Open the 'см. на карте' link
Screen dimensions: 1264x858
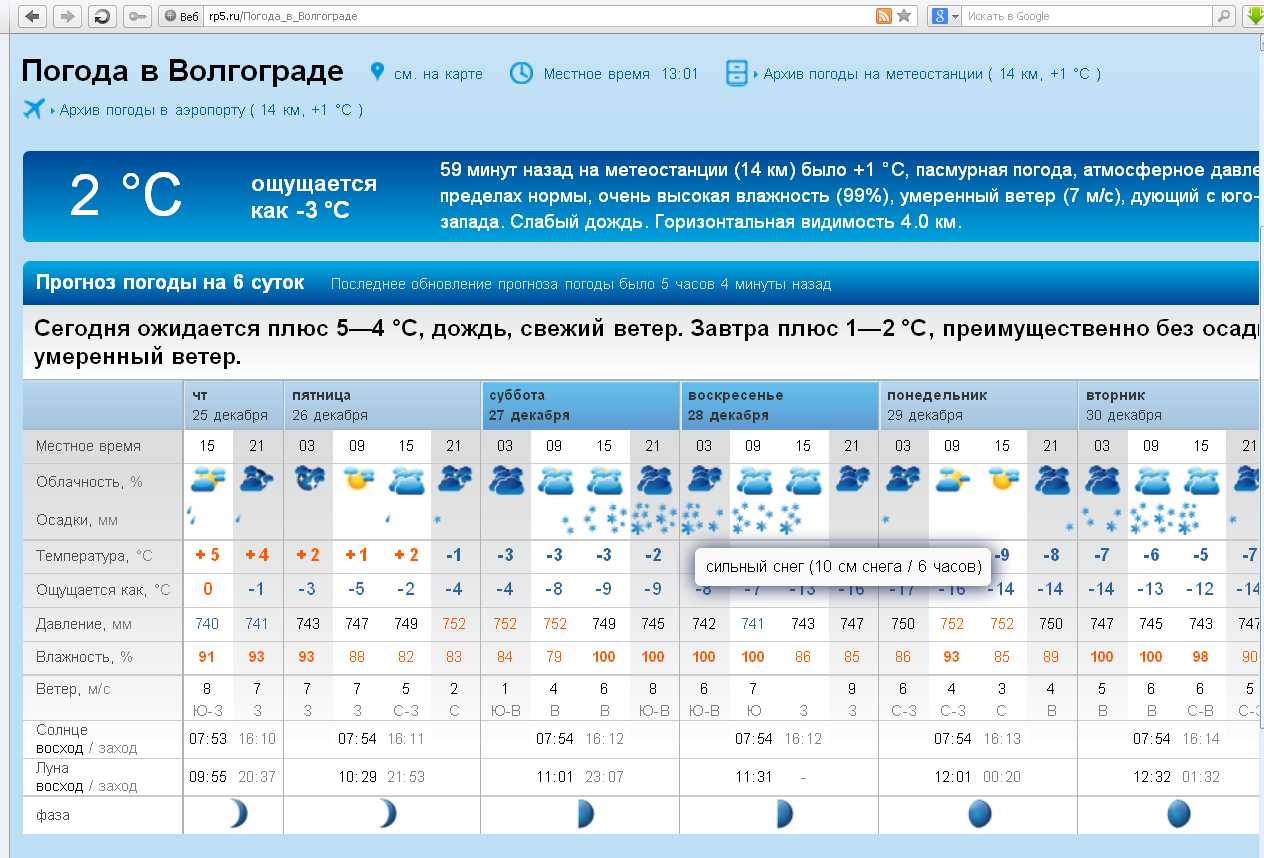(x=438, y=74)
